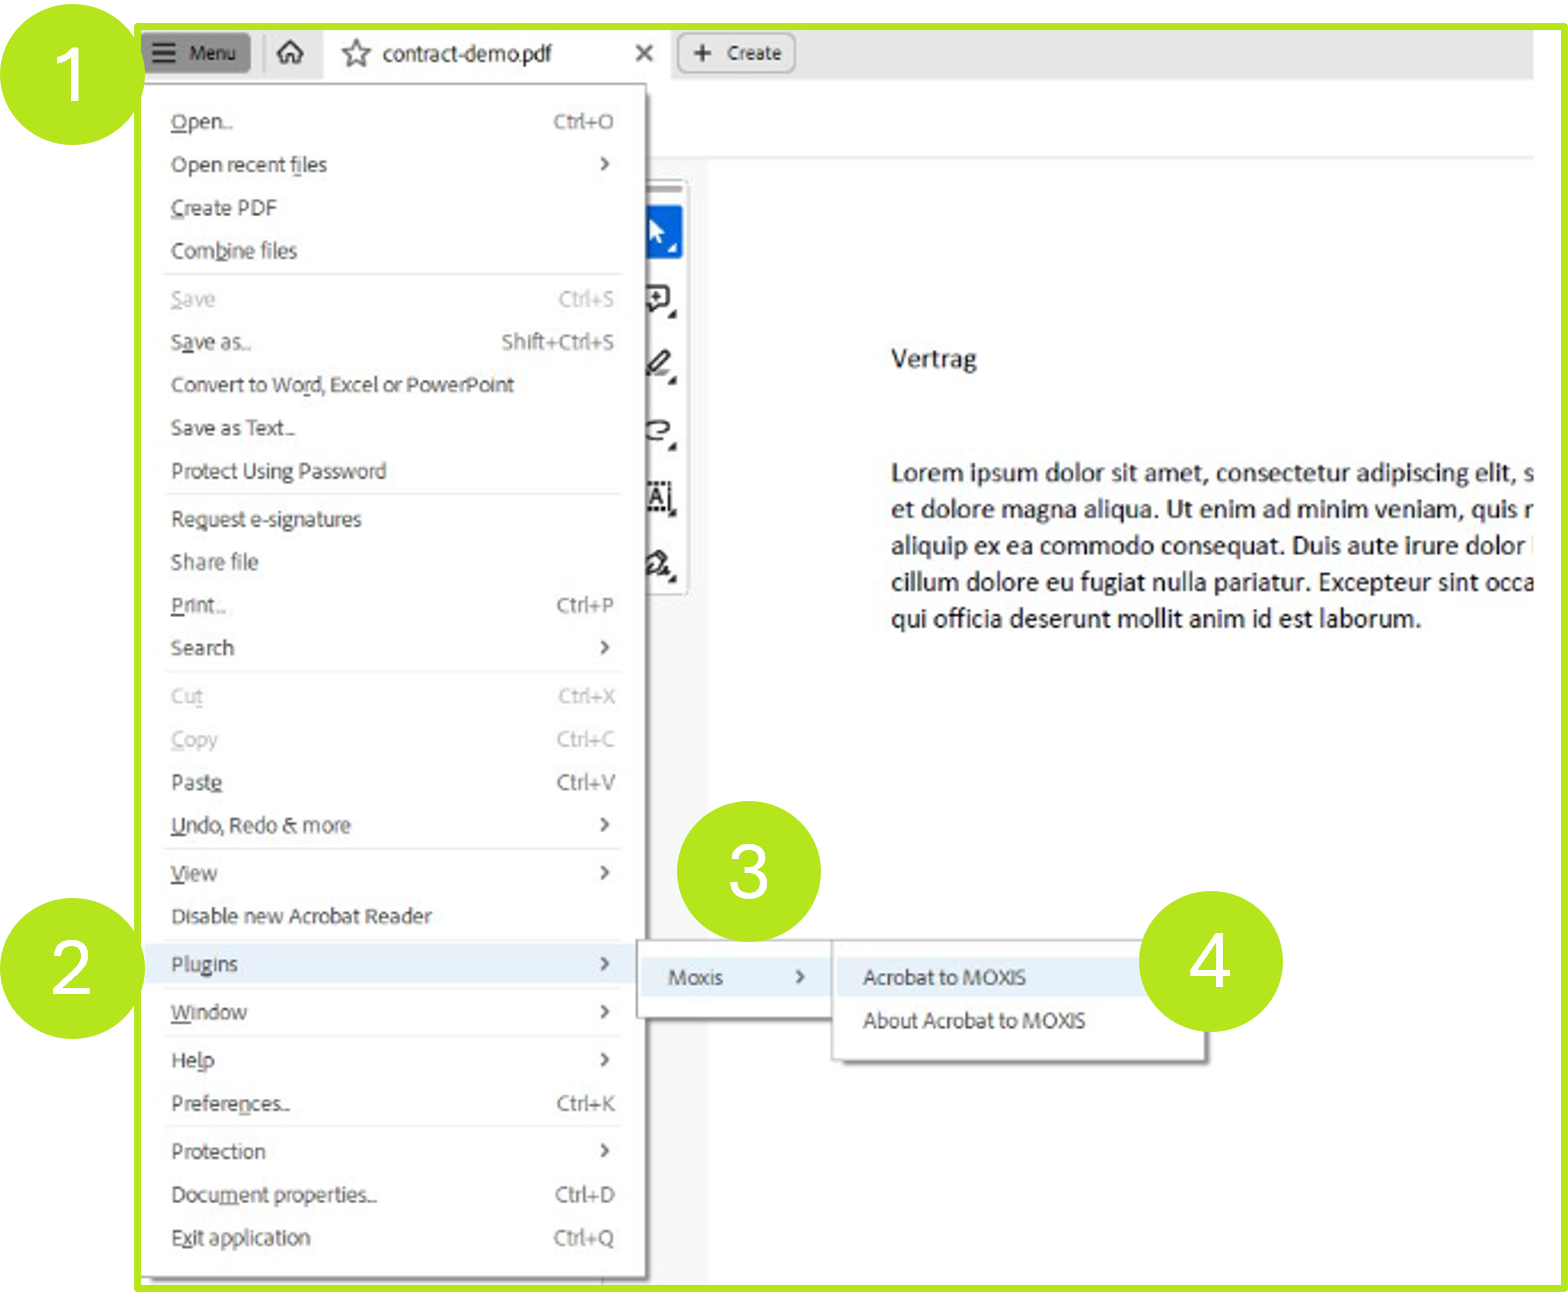
Task: Close the contract-demo.pdf tab
Action: pyautogui.click(x=644, y=53)
